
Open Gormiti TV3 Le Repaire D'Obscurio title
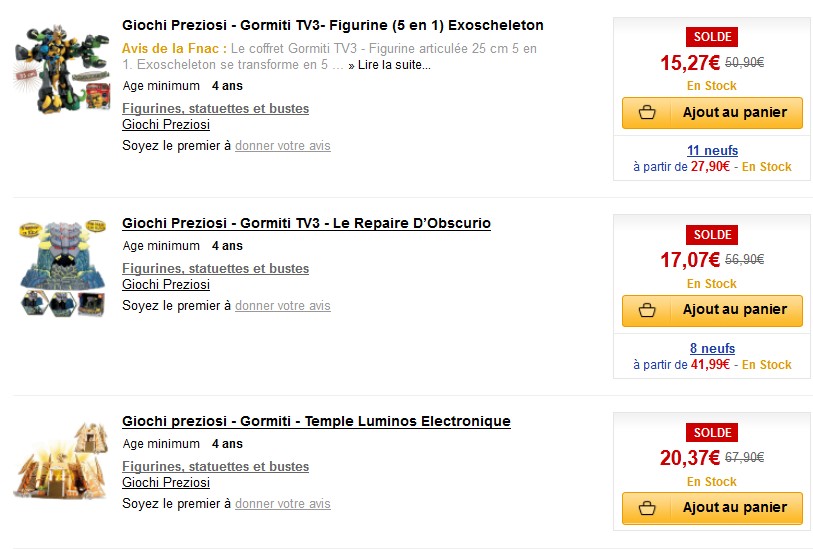pyautogui.click(x=306, y=223)
